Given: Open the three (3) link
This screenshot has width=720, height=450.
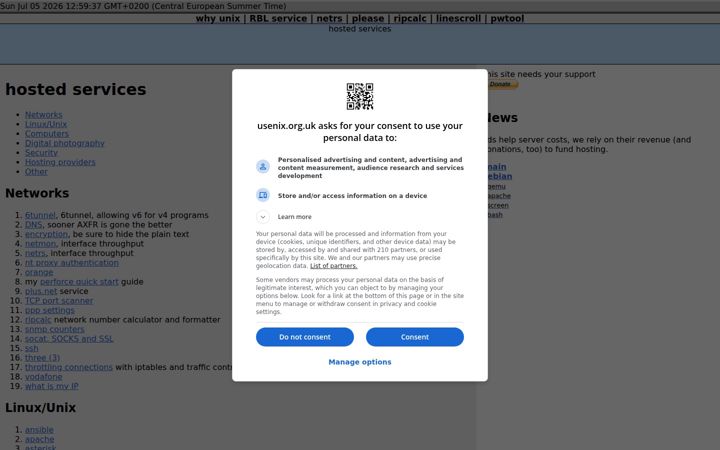Looking at the screenshot, I should click(x=42, y=358).
